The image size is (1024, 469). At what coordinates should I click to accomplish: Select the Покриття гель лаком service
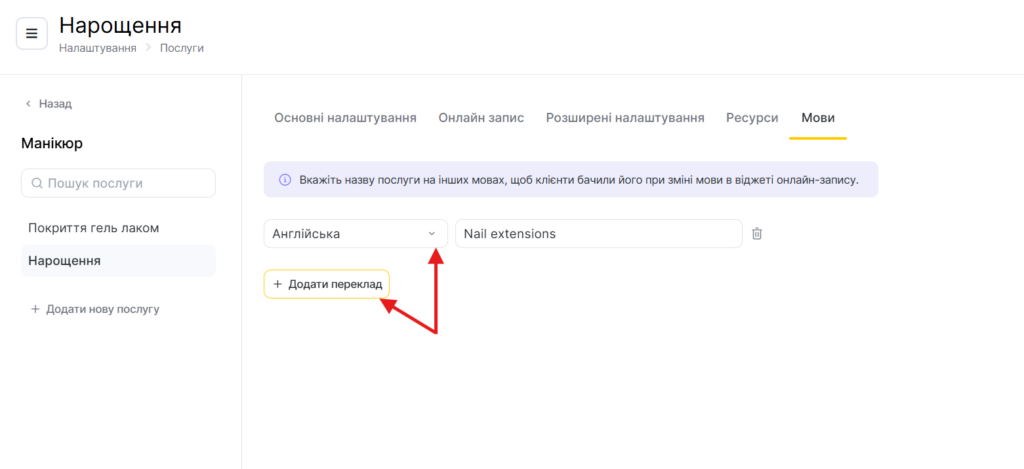coord(93,228)
